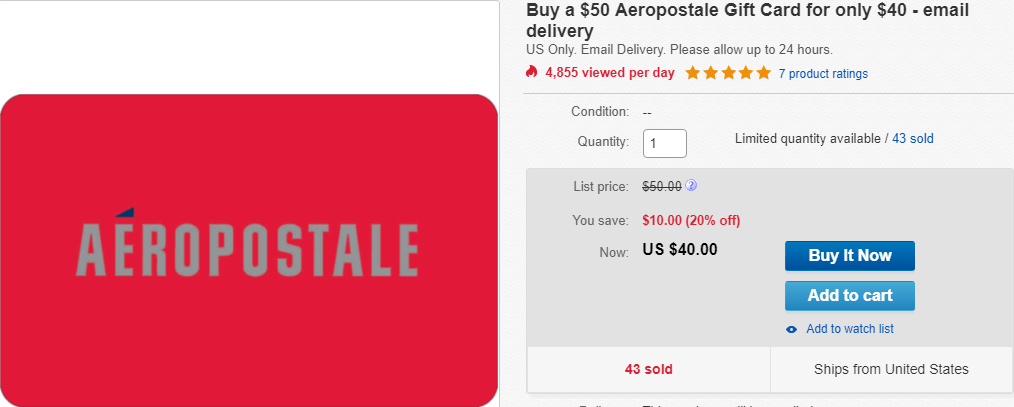This screenshot has width=1014, height=407.
Task: Click the blue 43 sold link beside quantity
Action: point(912,138)
